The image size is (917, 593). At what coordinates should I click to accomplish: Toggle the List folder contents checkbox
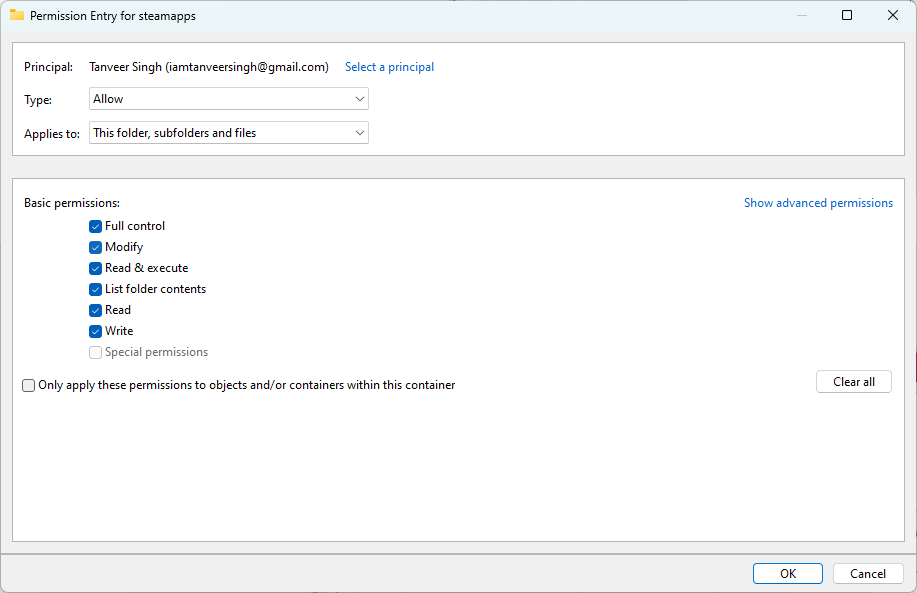click(x=95, y=289)
